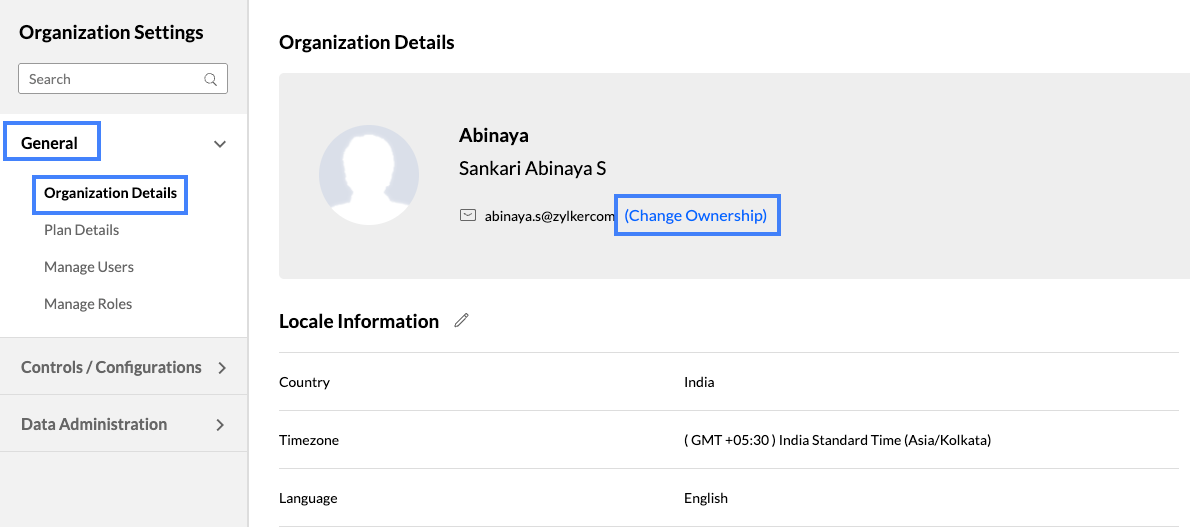Click the email envelope icon
The width and height of the screenshot is (1190, 527).
click(x=467, y=215)
